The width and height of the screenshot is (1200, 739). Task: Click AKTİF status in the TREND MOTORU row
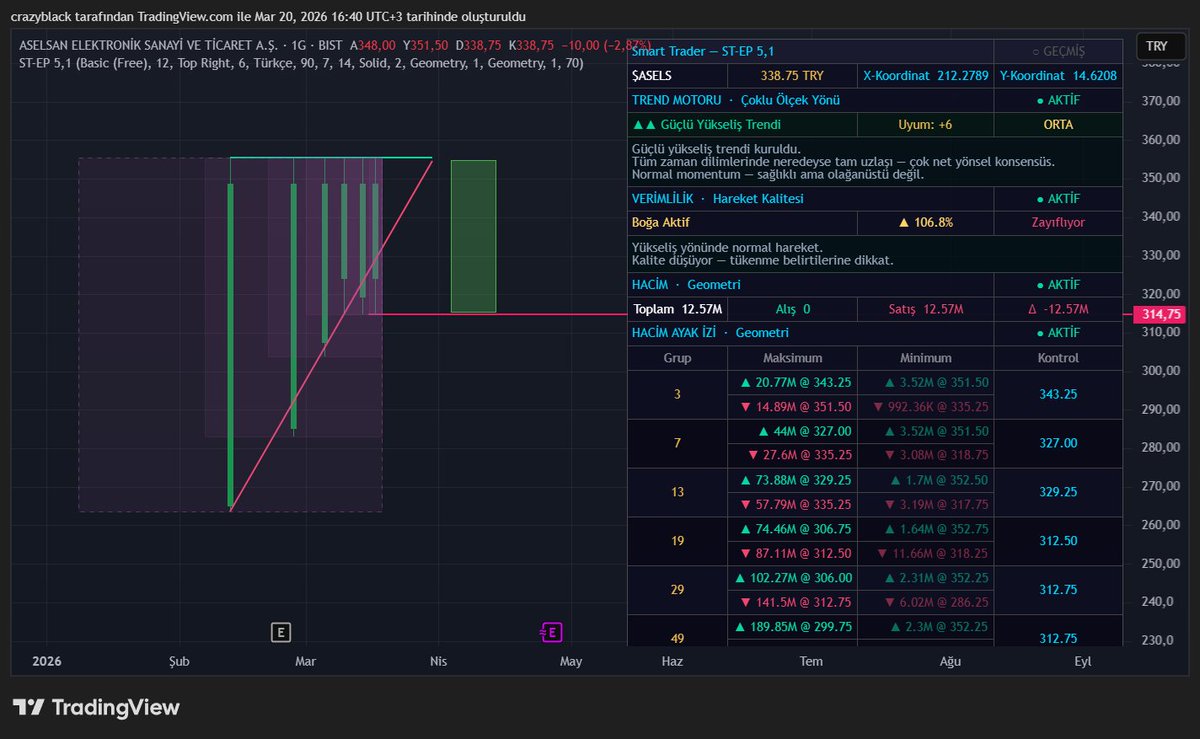tap(1058, 100)
